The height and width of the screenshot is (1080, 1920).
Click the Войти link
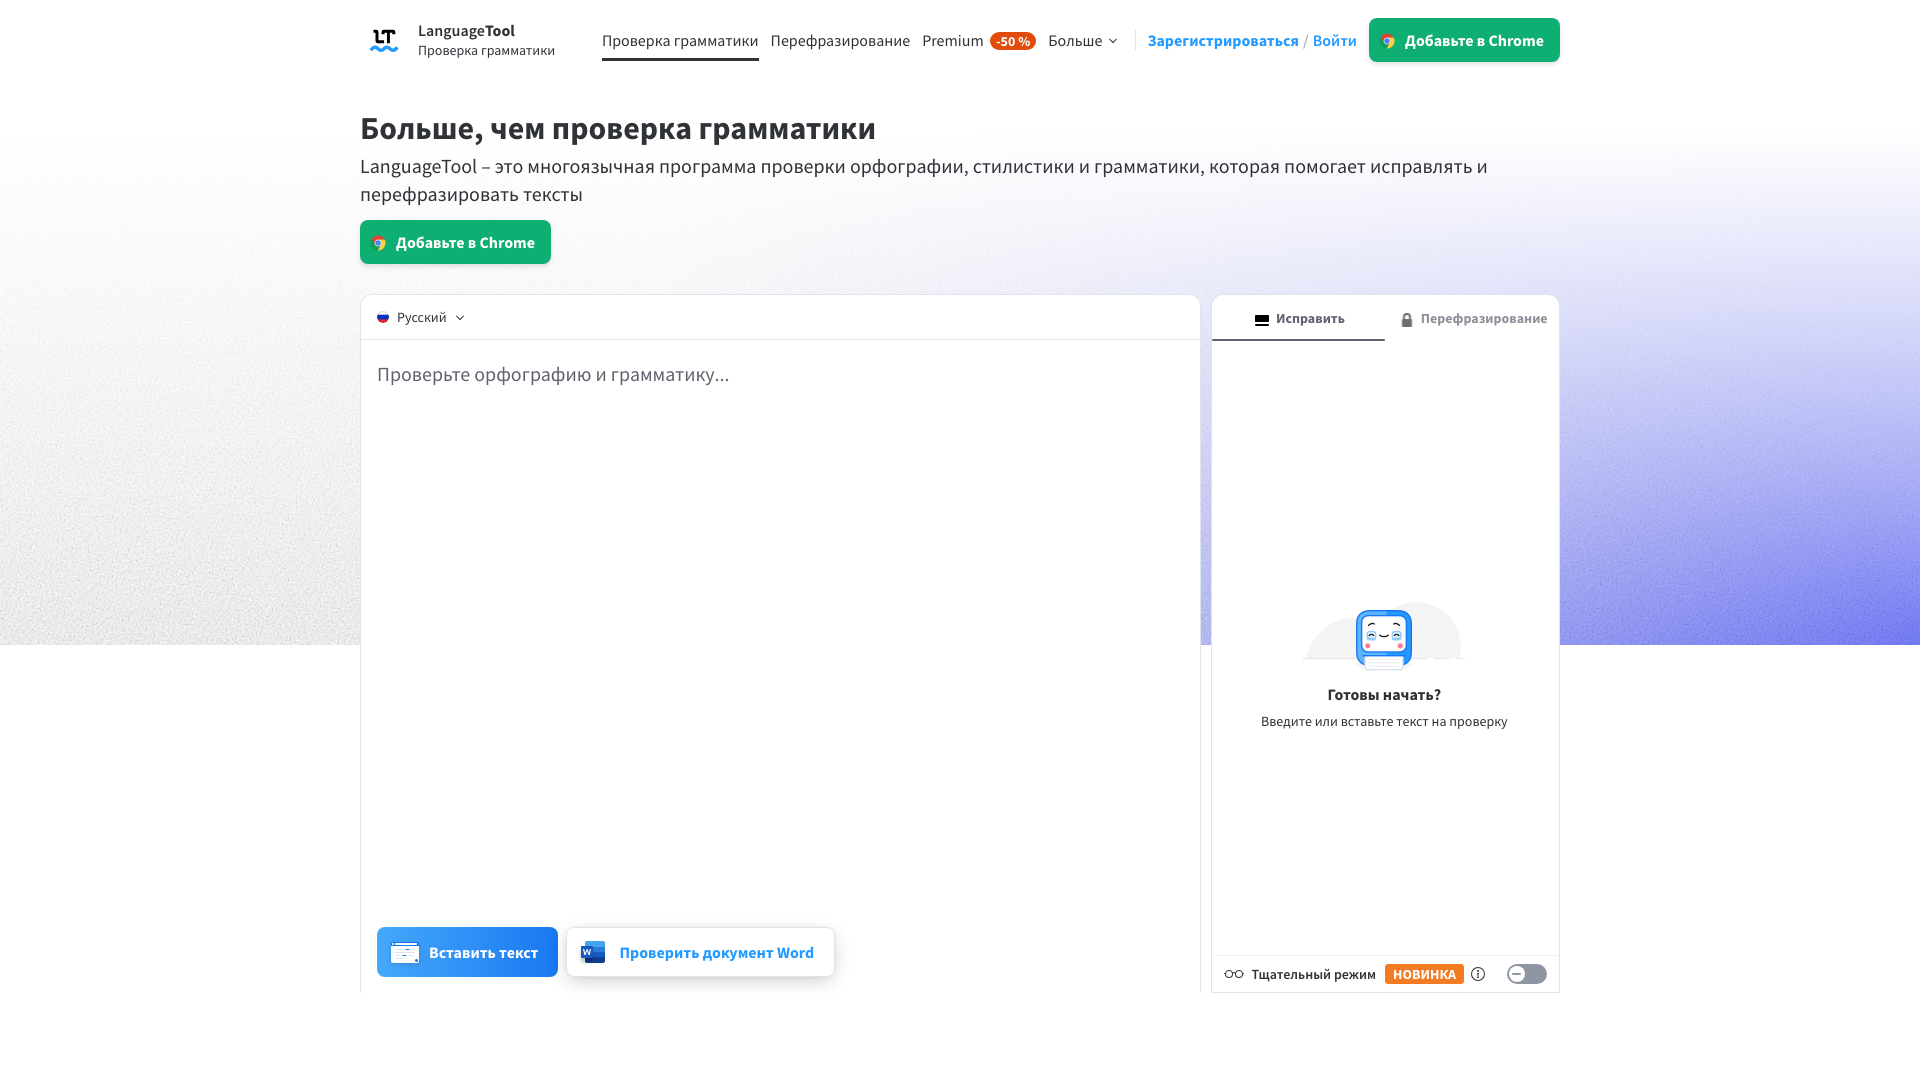[x=1335, y=41]
